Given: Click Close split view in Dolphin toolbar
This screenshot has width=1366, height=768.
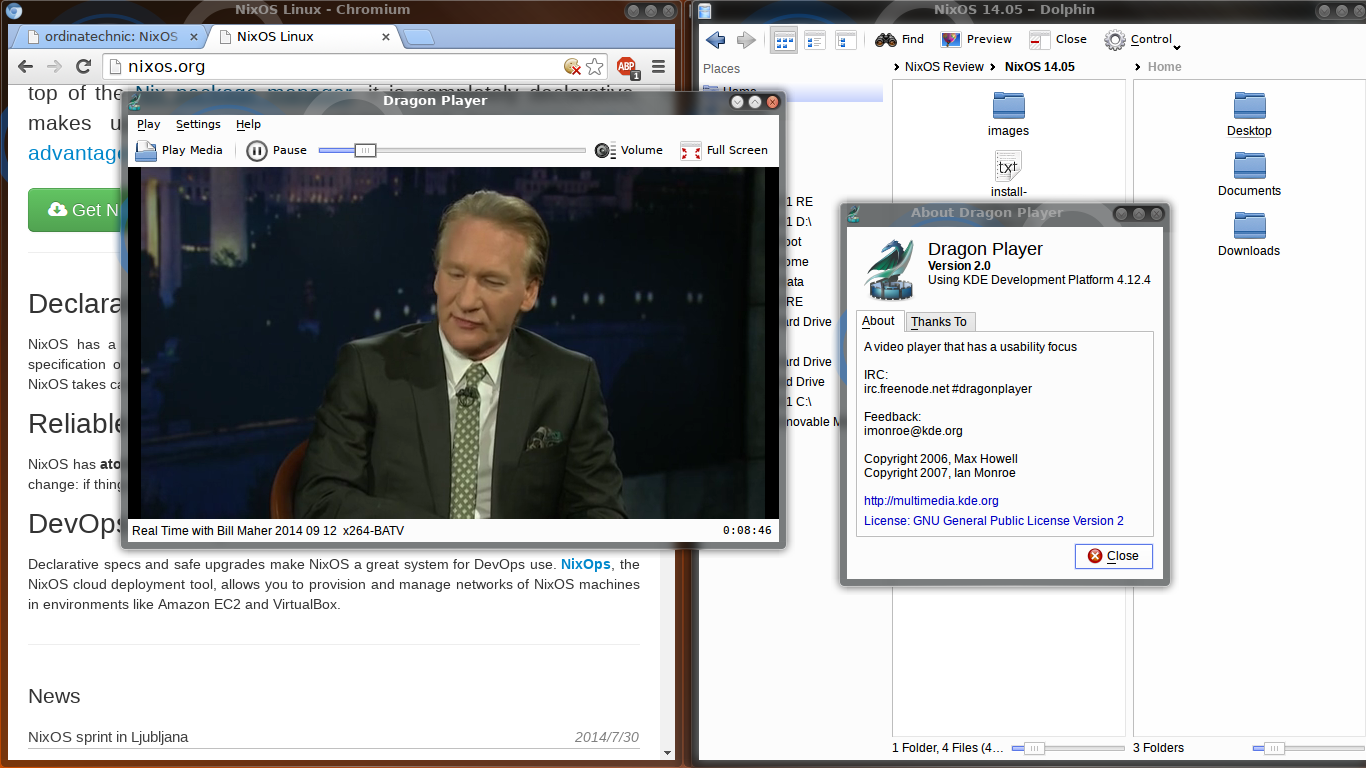Looking at the screenshot, I should [1058, 40].
